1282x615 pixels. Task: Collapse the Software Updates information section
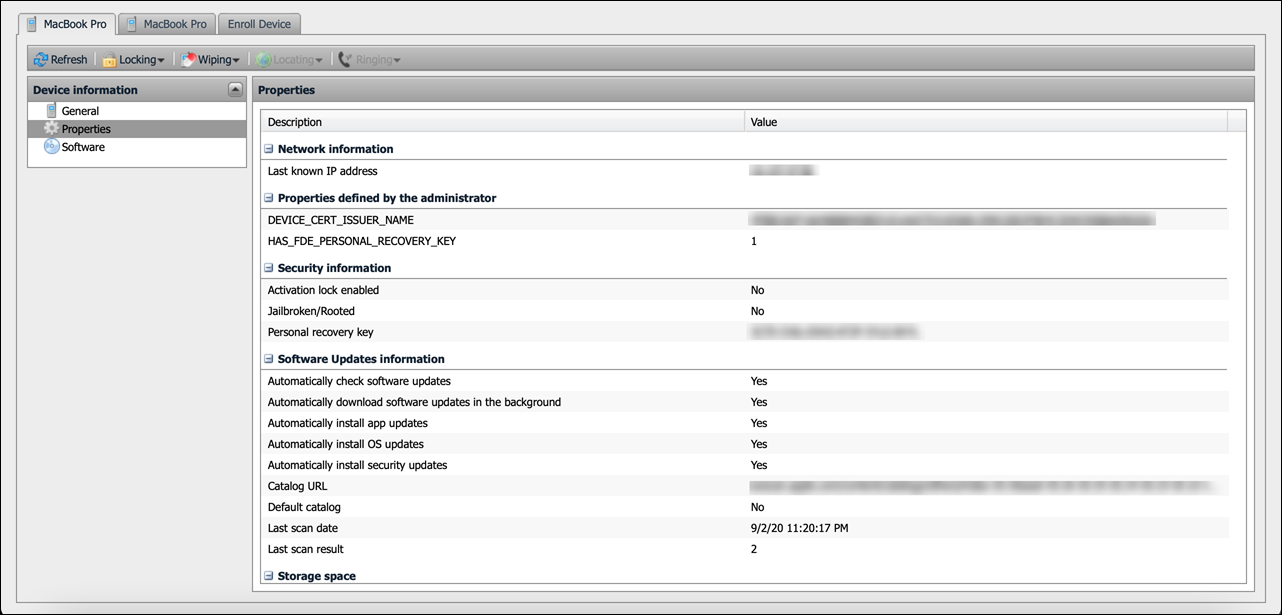tap(269, 359)
